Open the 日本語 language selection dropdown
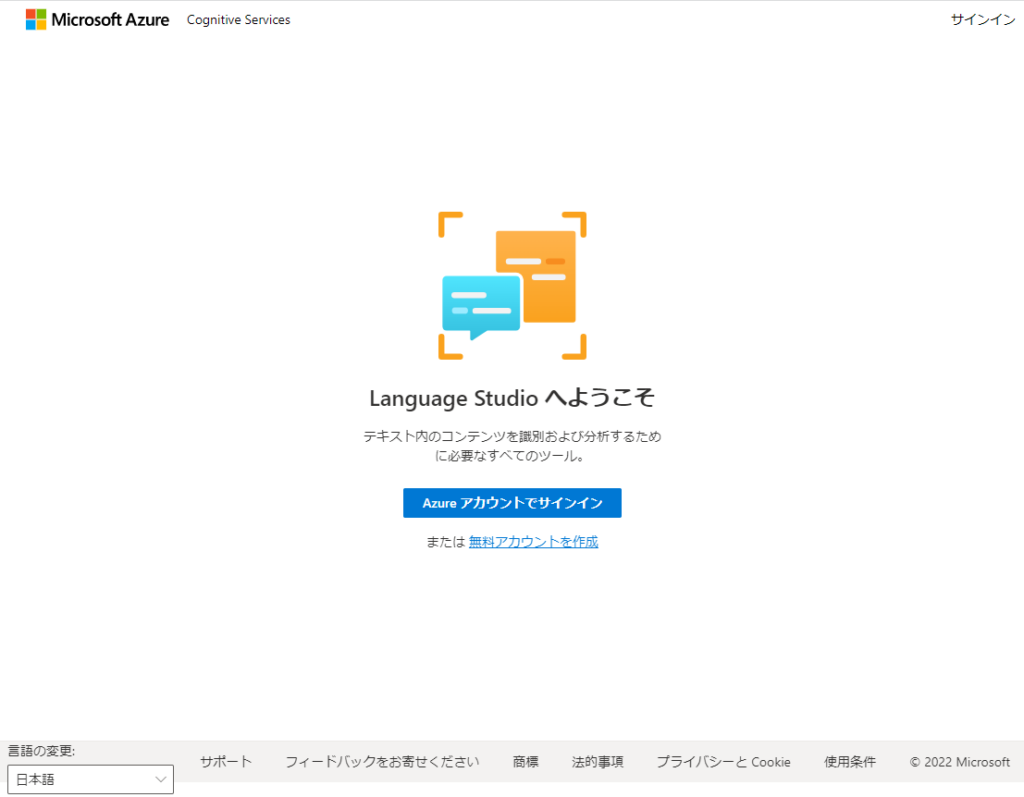The width and height of the screenshot is (1024, 797). point(90,779)
